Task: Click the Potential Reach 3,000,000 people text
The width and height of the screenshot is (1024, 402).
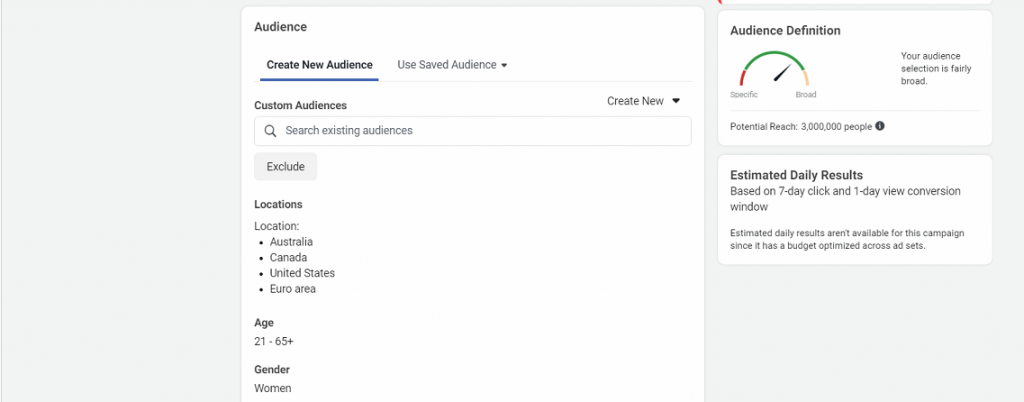Action: (801, 126)
